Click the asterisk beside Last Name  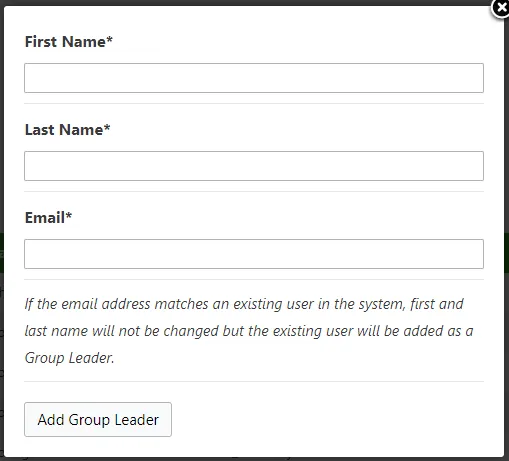[107, 128]
